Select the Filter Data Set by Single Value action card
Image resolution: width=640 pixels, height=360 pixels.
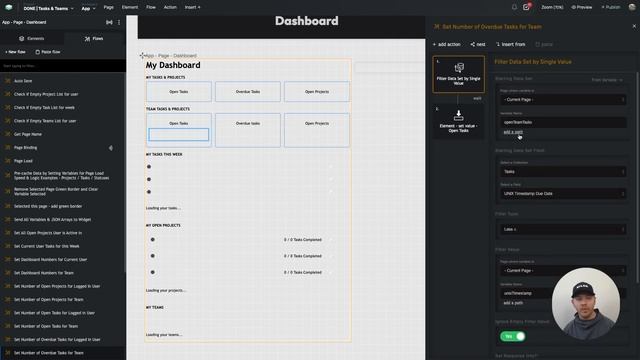(458, 74)
